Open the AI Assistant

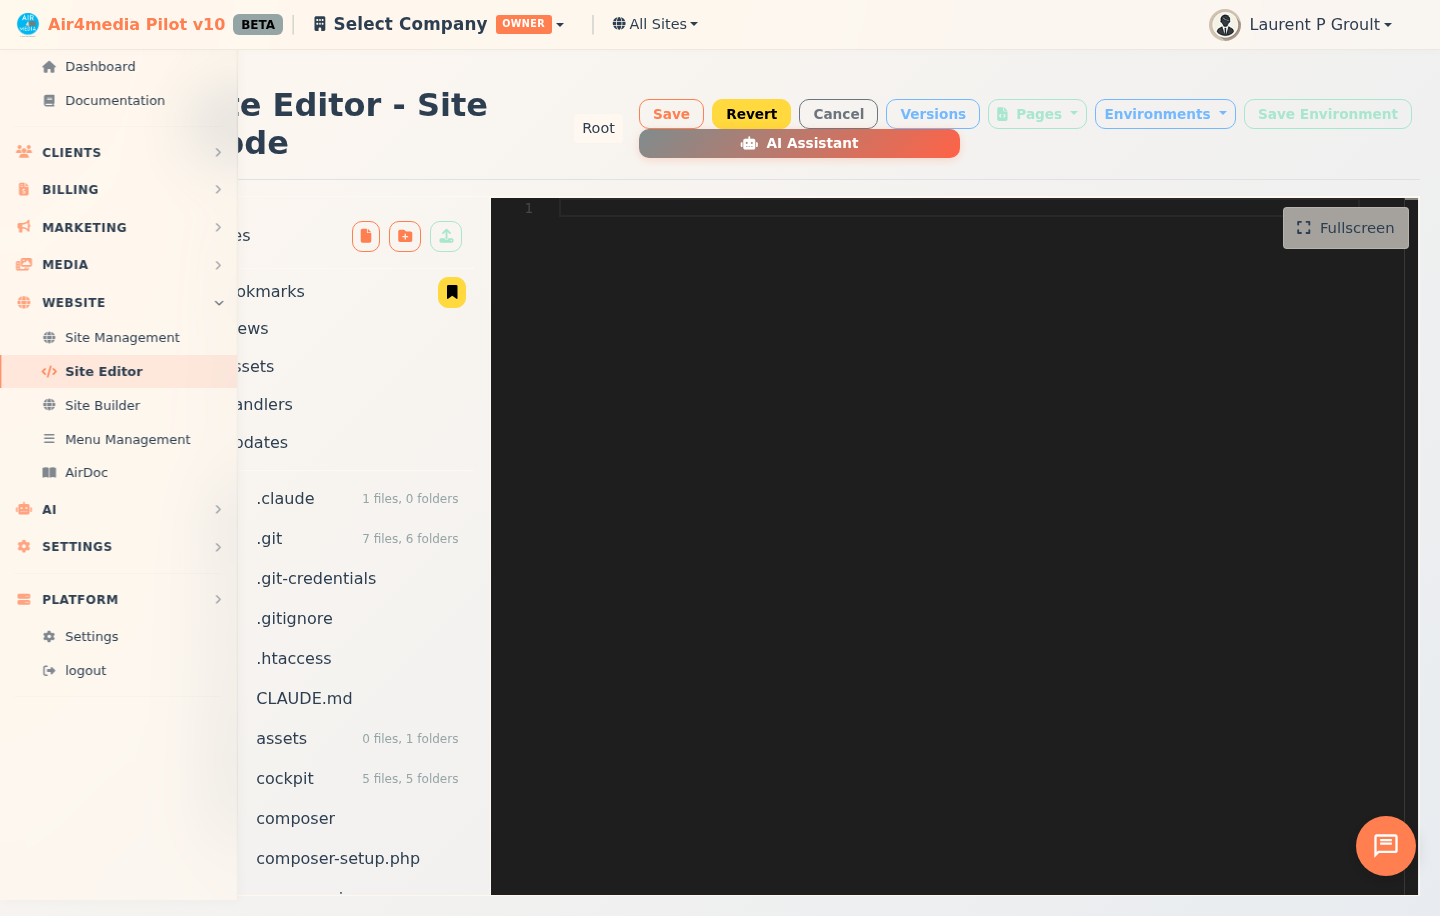click(799, 143)
